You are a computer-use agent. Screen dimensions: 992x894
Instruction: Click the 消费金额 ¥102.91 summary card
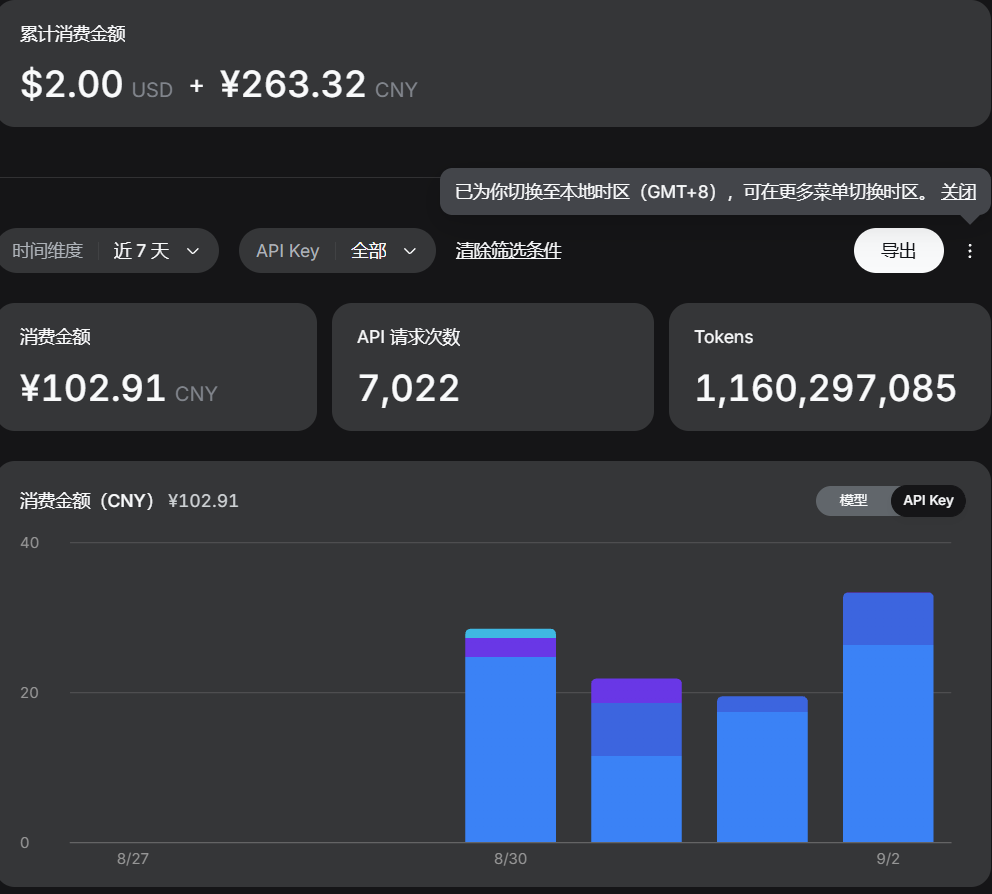158,367
